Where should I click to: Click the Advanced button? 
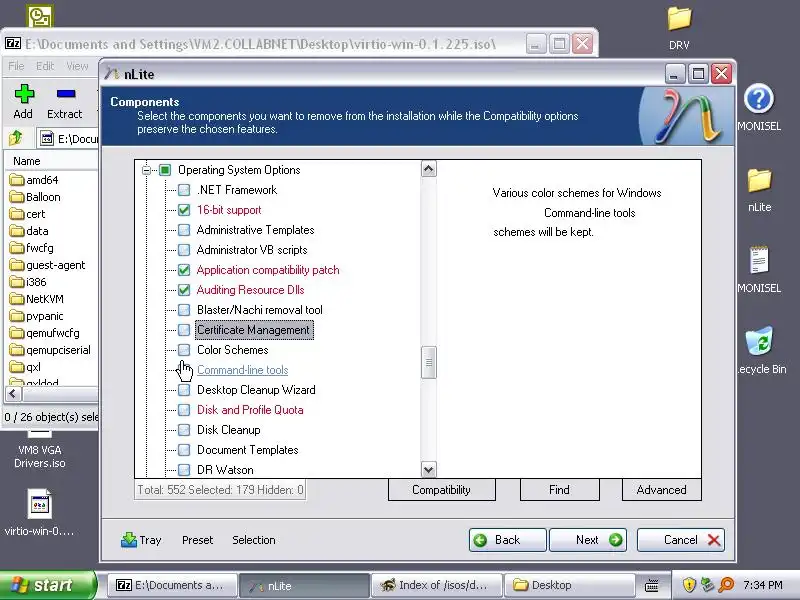(661, 490)
